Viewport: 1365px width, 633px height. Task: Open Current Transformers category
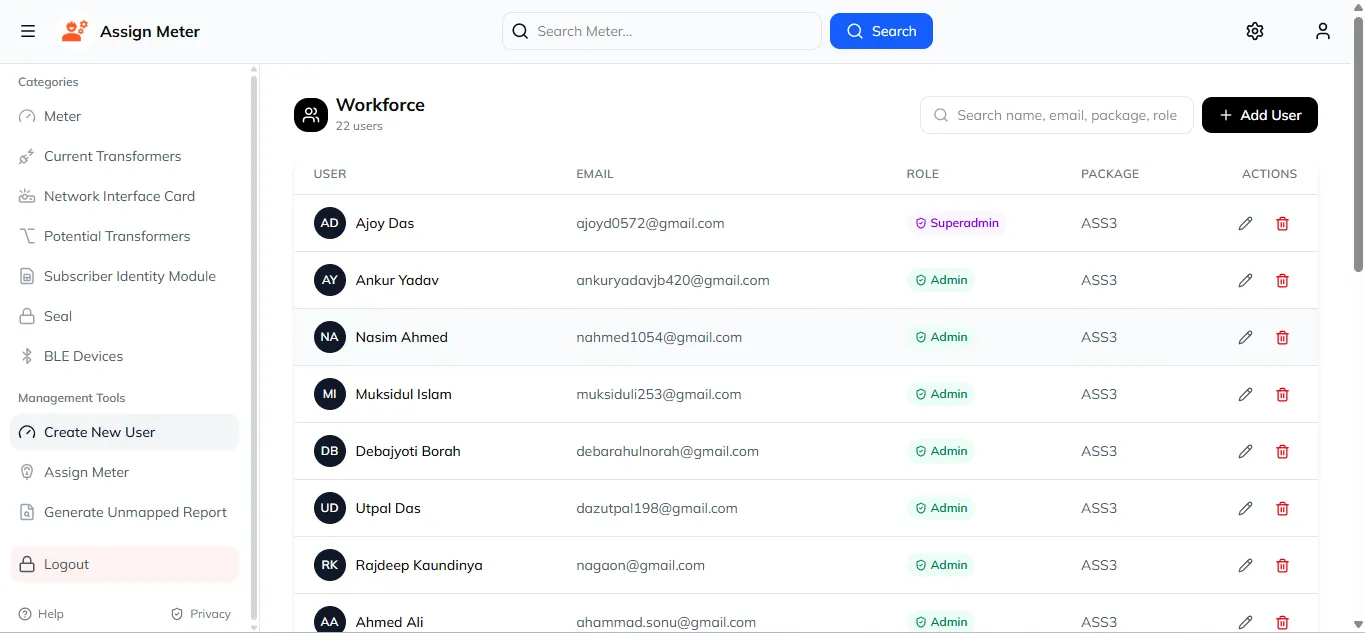[124, 156]
